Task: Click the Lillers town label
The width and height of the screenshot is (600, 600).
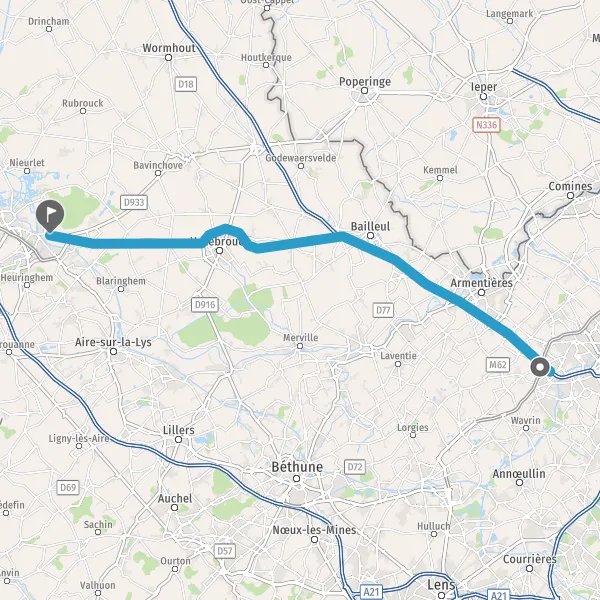Action: tap(179, 430)
